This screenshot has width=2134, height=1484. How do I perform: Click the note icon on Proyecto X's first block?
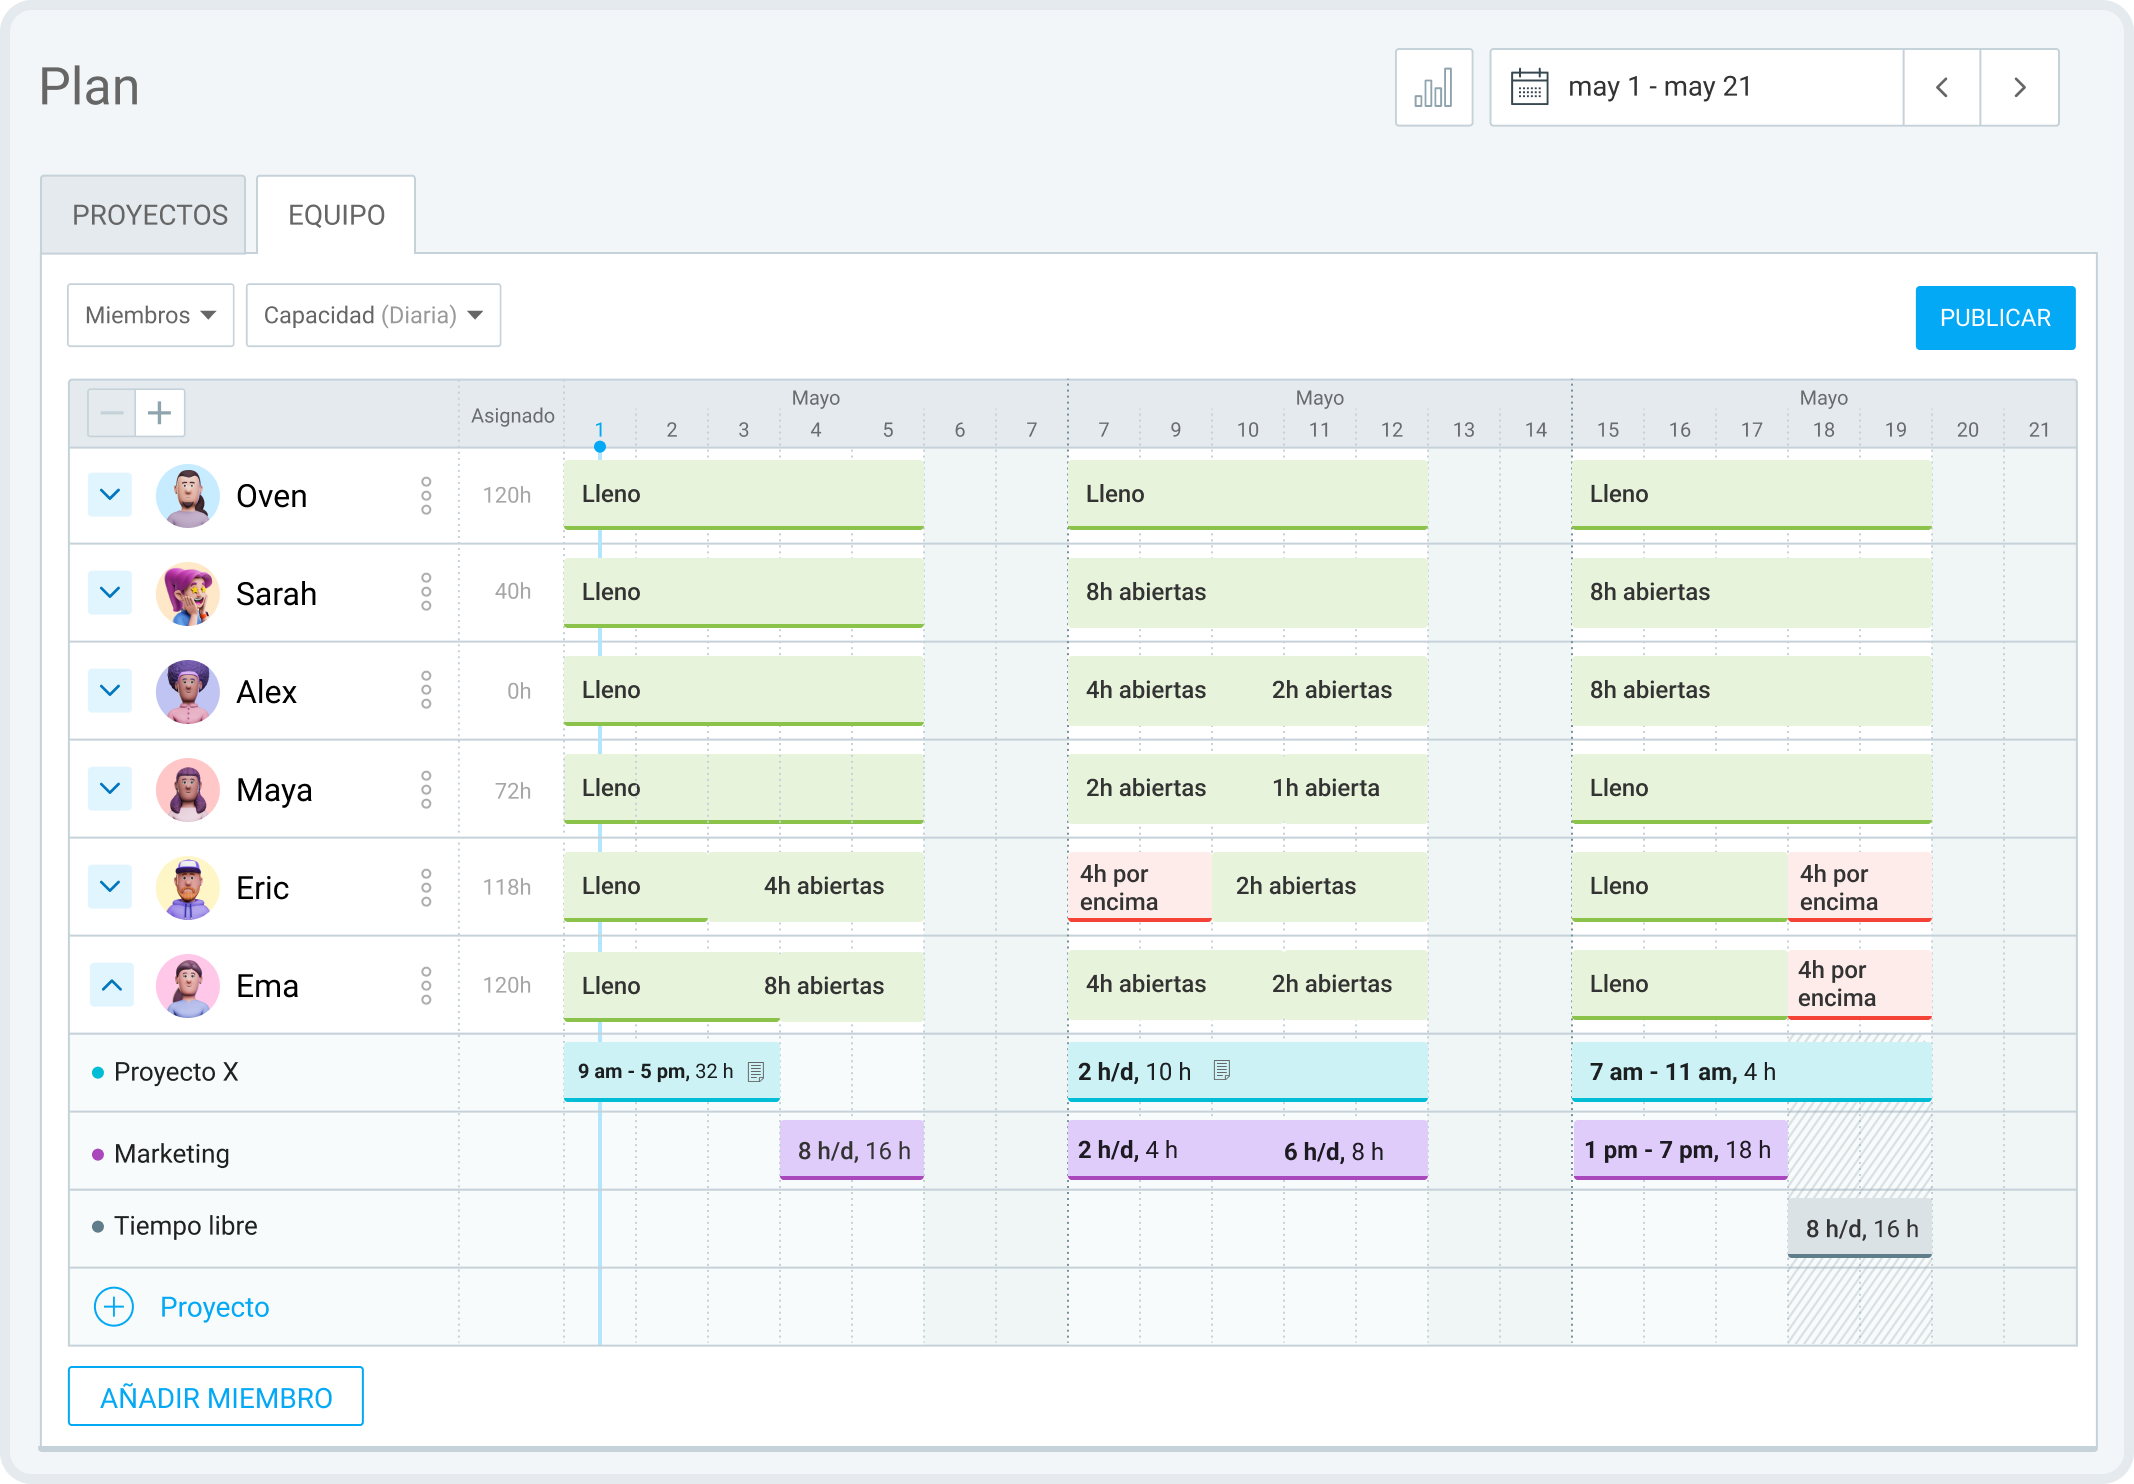click(757, 1071)
